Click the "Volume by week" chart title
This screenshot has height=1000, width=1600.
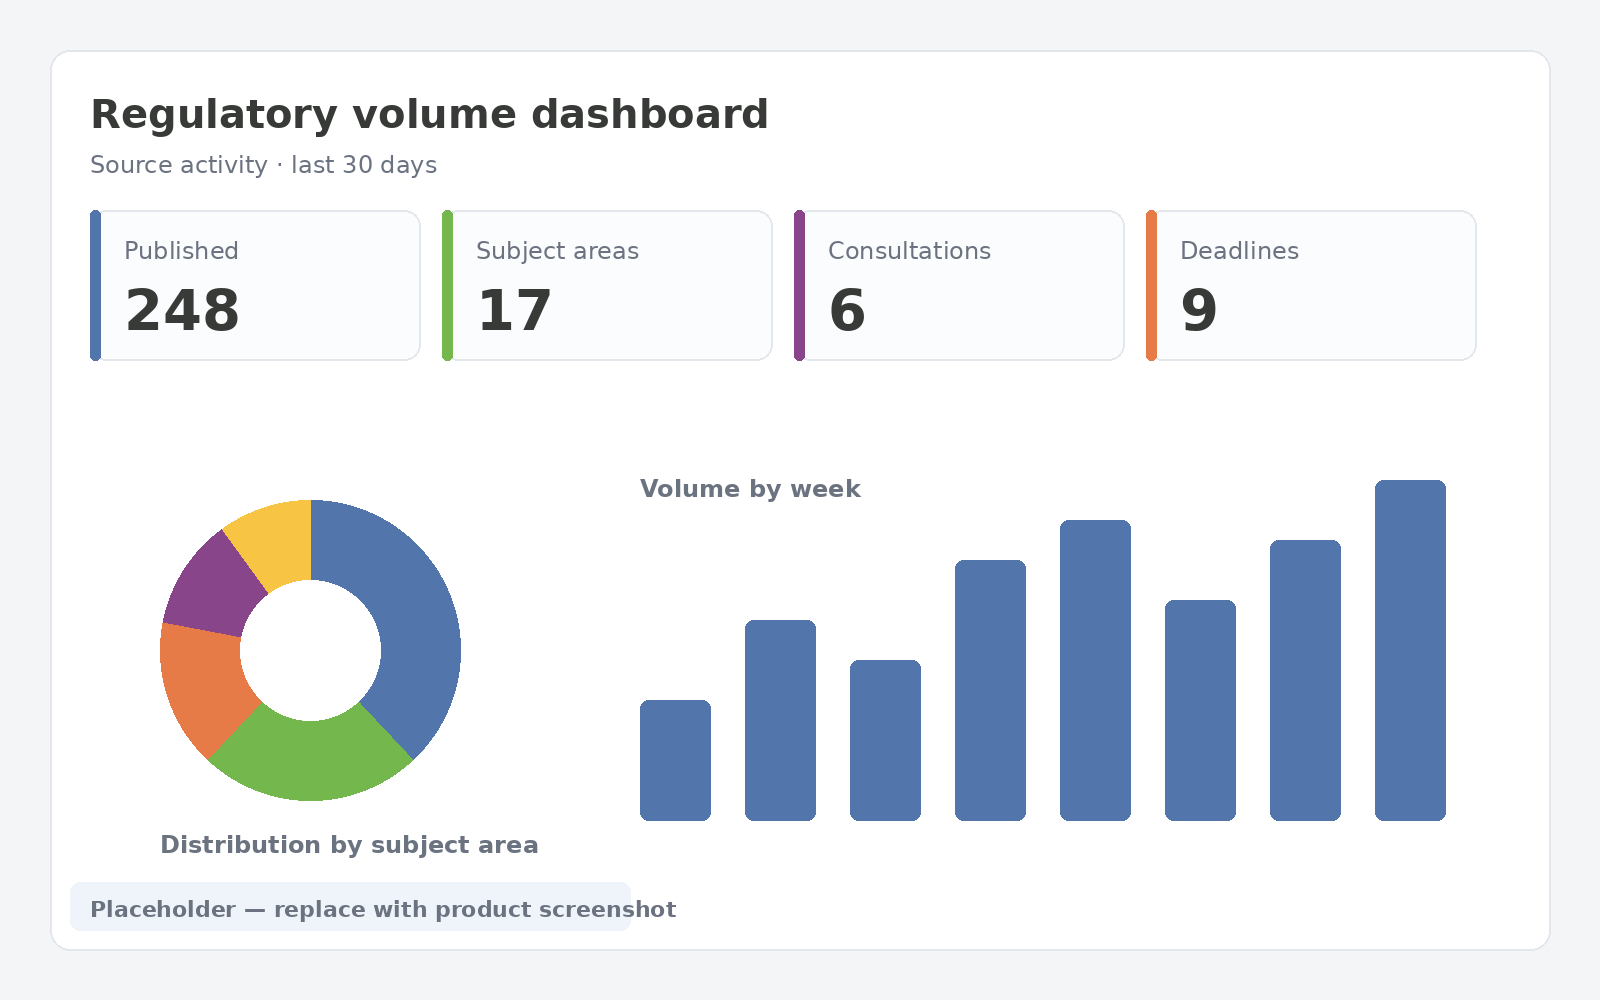click(750, 489)
